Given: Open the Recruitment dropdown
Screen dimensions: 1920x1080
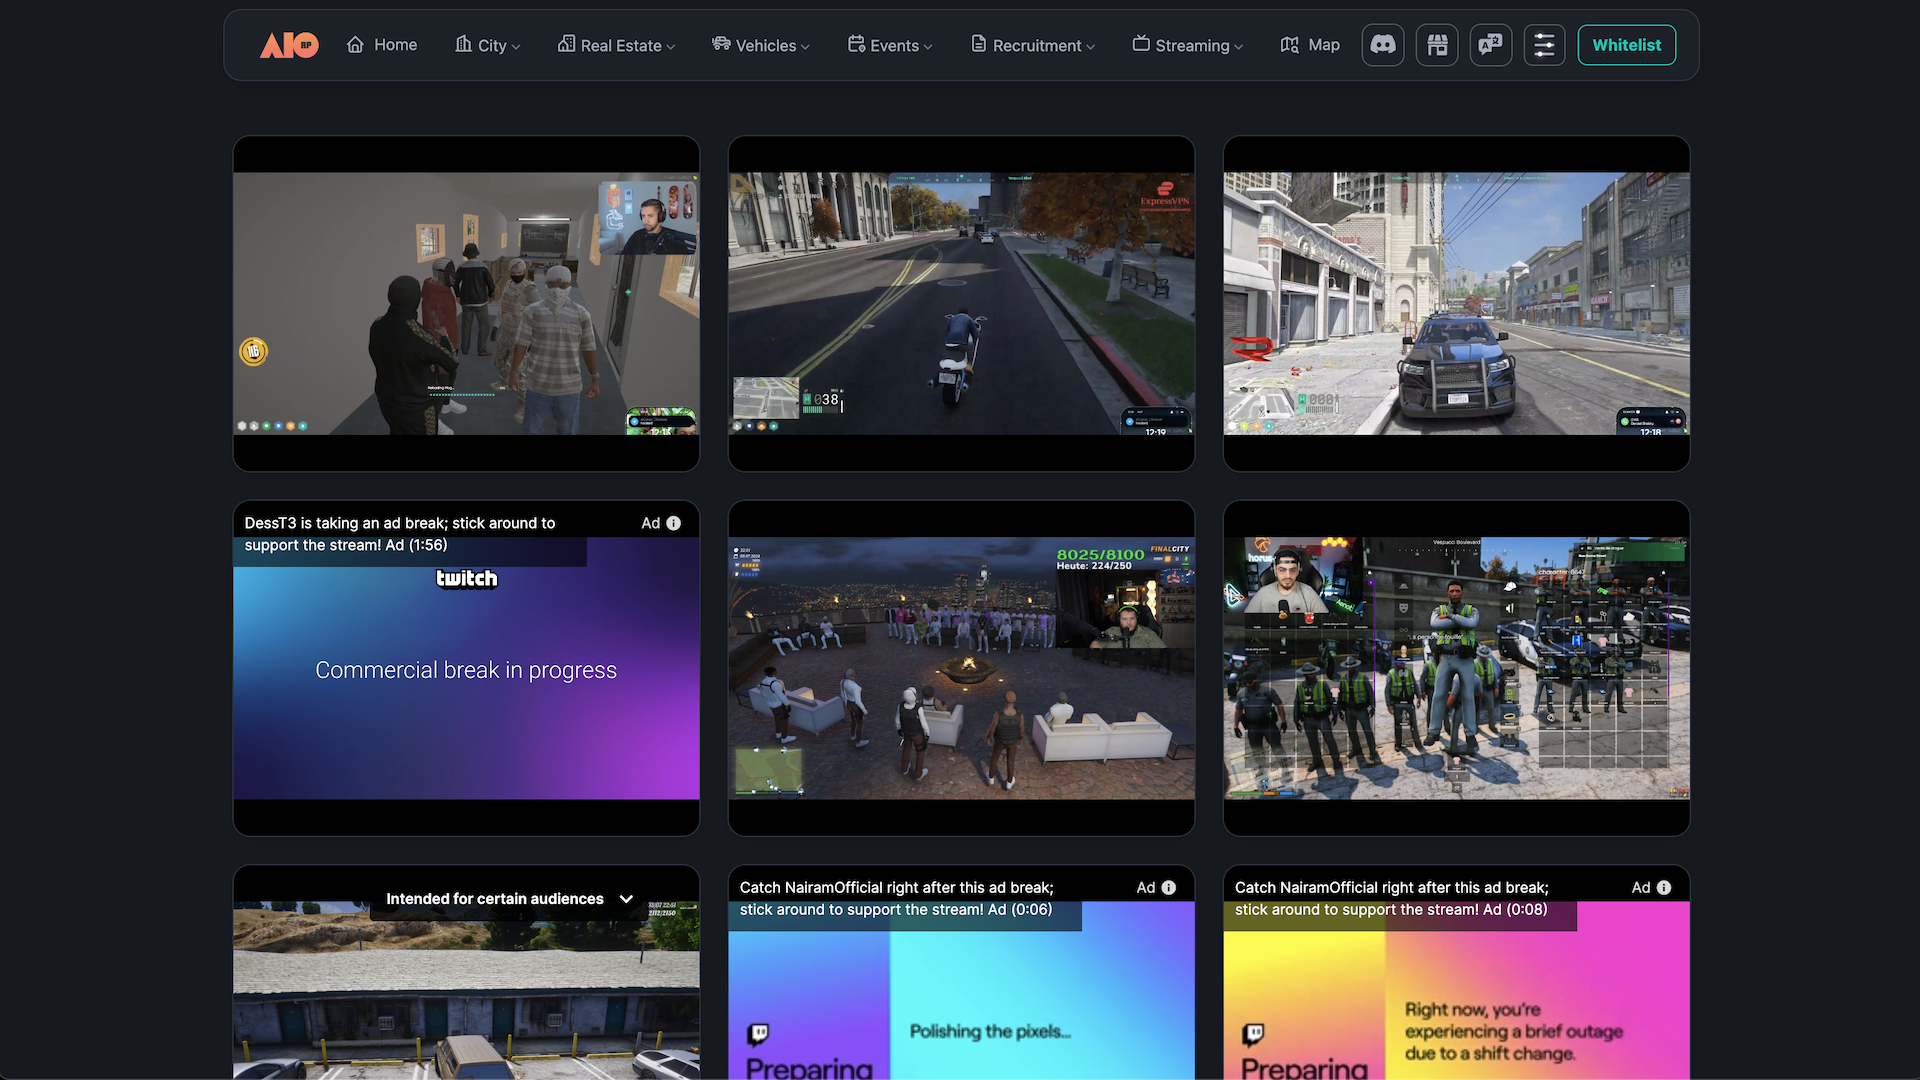Looking at the screenshot, I should [x=1033, y=46].
